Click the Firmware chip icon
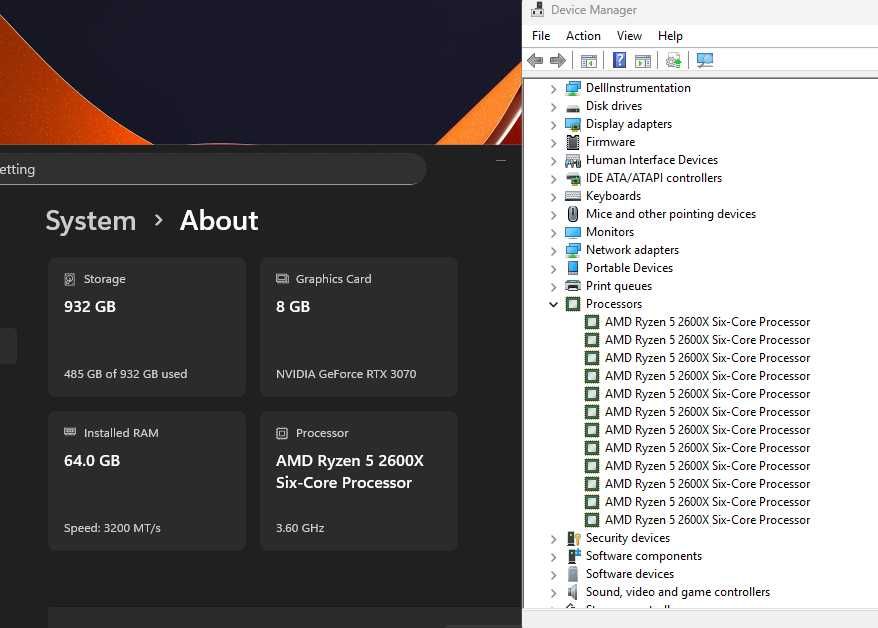 (573, 142)
